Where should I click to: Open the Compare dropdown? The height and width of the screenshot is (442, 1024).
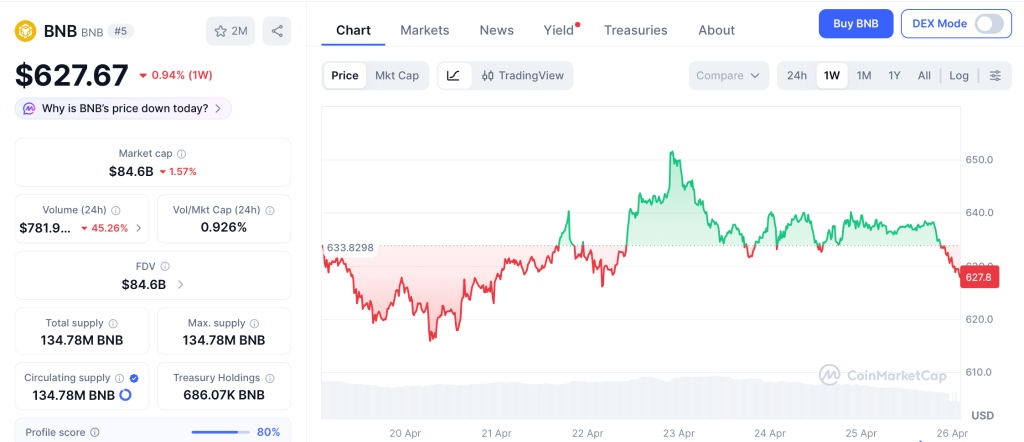(x=729, y=76)
